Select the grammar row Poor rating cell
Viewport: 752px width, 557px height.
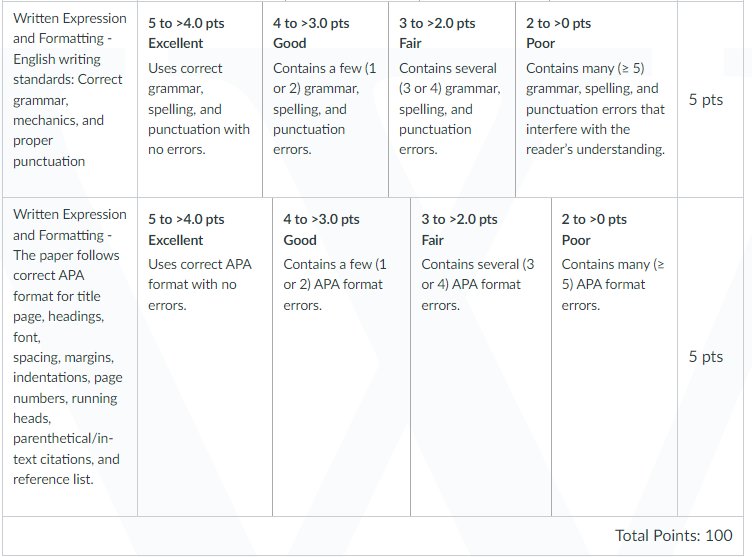(x=596, y=99)
